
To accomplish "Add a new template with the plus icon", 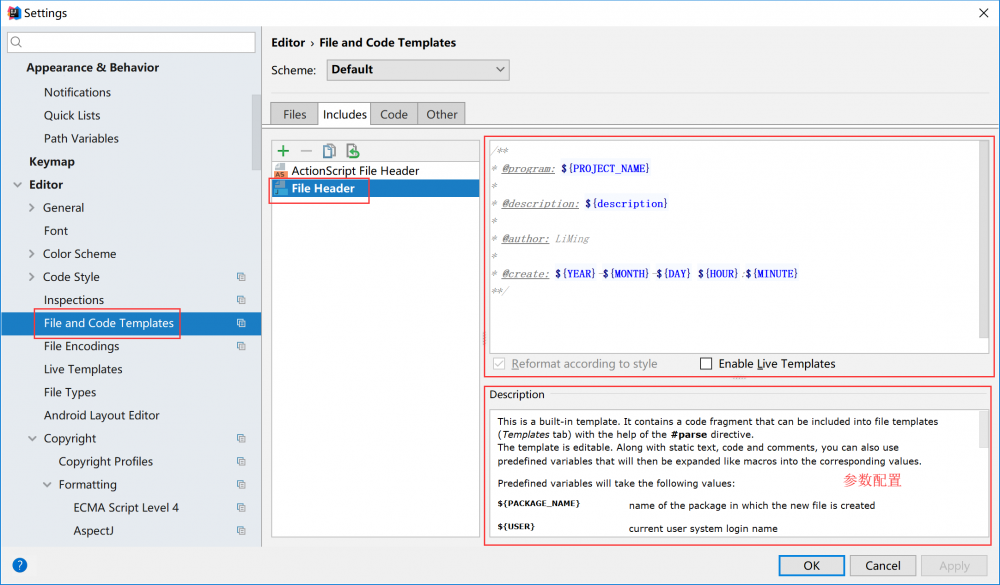I will [283, 151].
